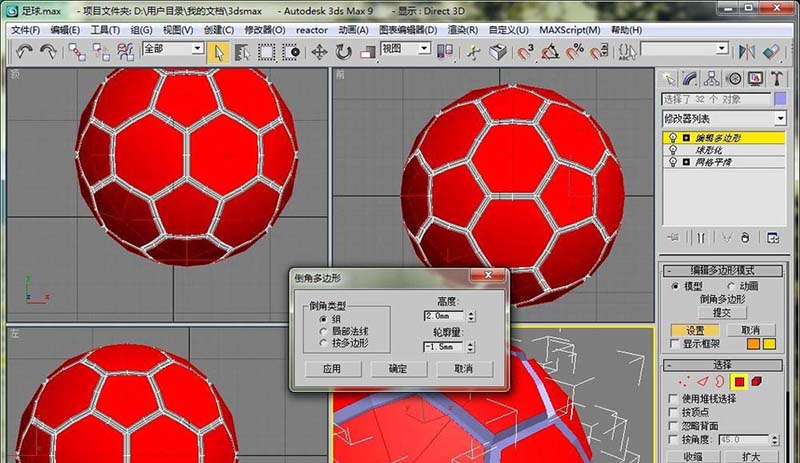Click the Mirror tool icon
The image size is (800, 463).
(746, 52)
